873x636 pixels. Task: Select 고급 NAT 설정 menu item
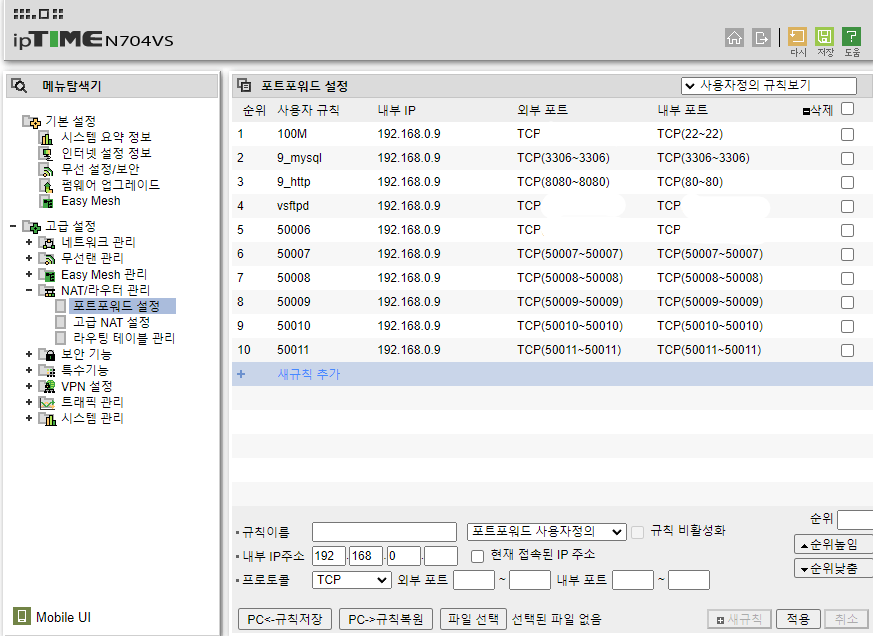click(111, 322)
